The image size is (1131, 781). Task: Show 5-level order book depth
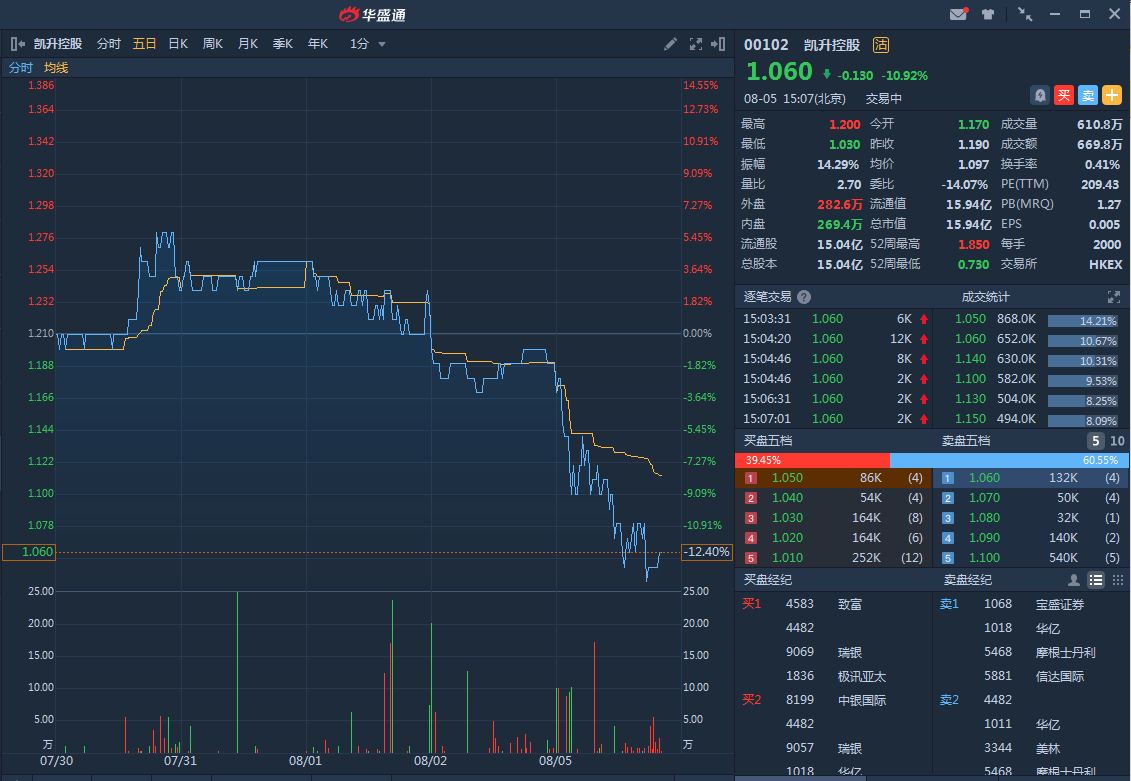[x=1095, y=441]
